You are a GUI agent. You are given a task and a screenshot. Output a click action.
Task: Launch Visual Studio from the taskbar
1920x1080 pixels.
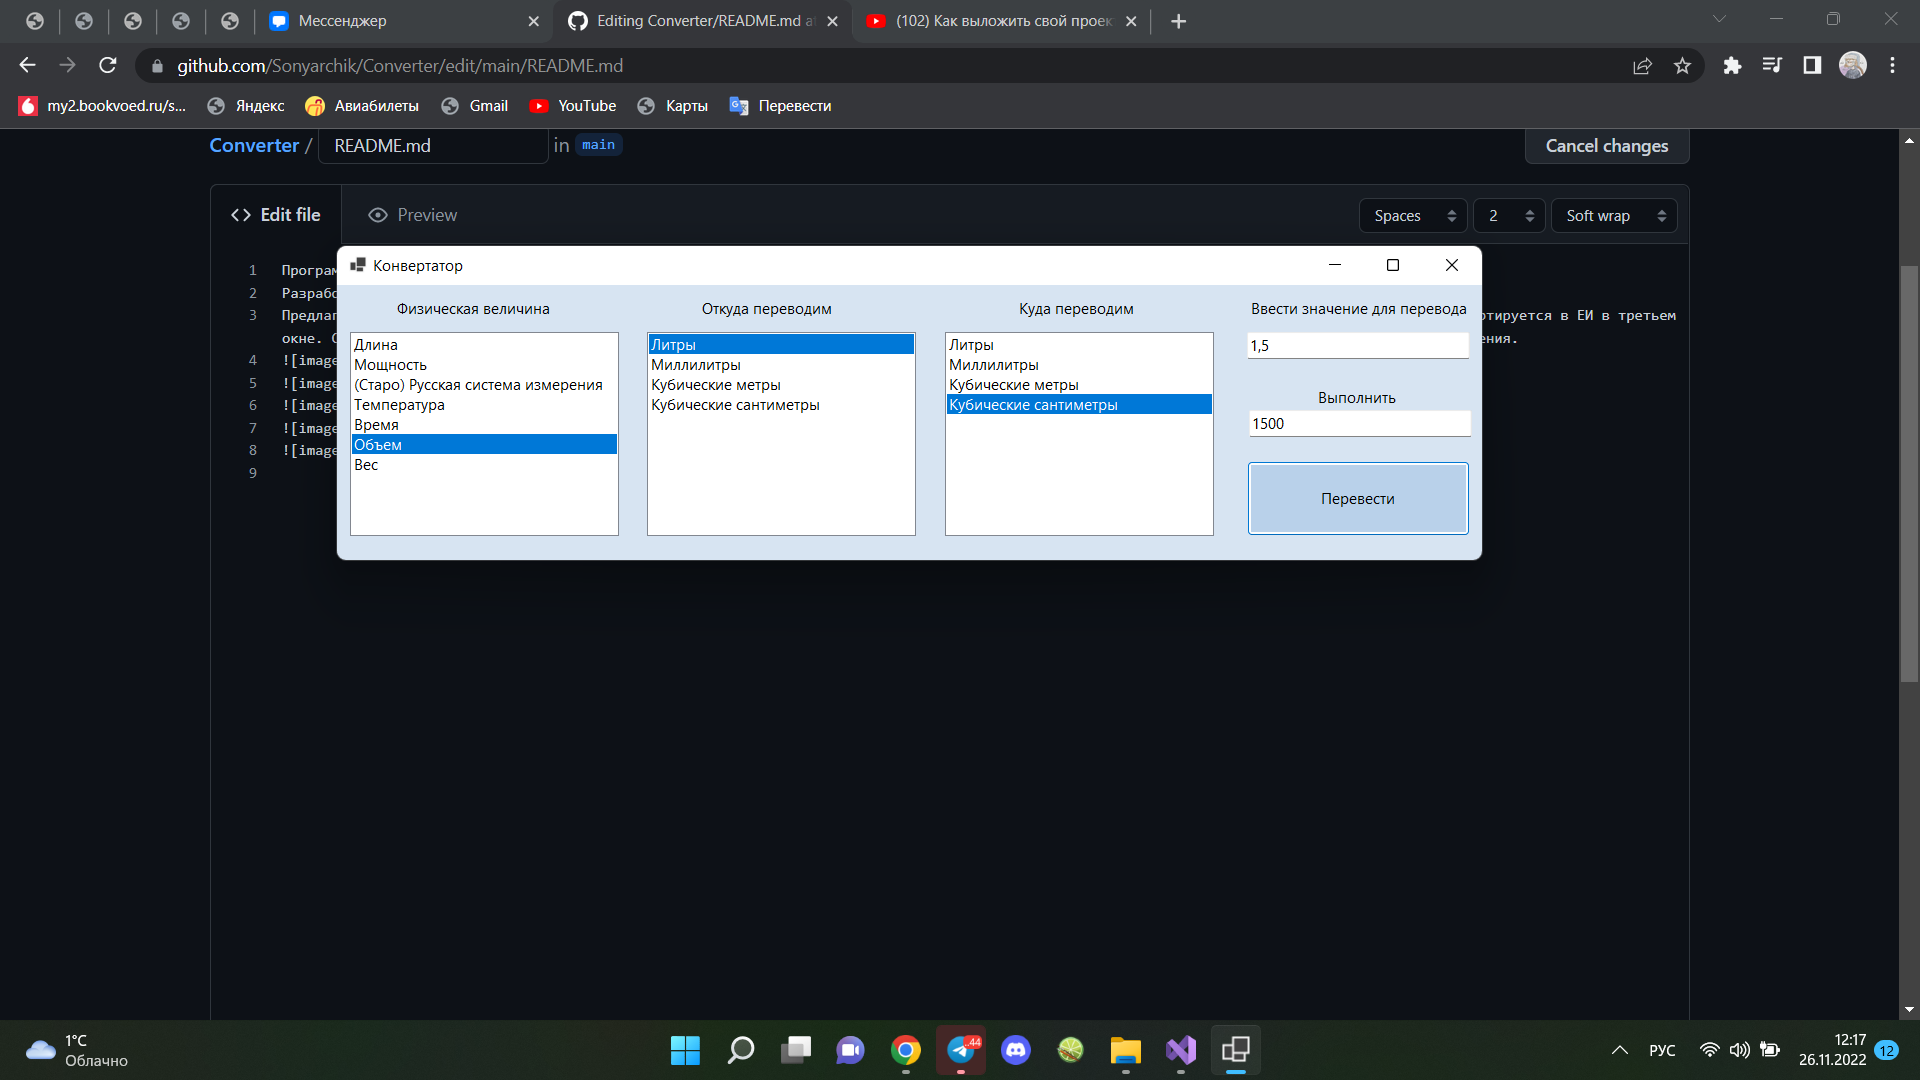[1180, 1051]
